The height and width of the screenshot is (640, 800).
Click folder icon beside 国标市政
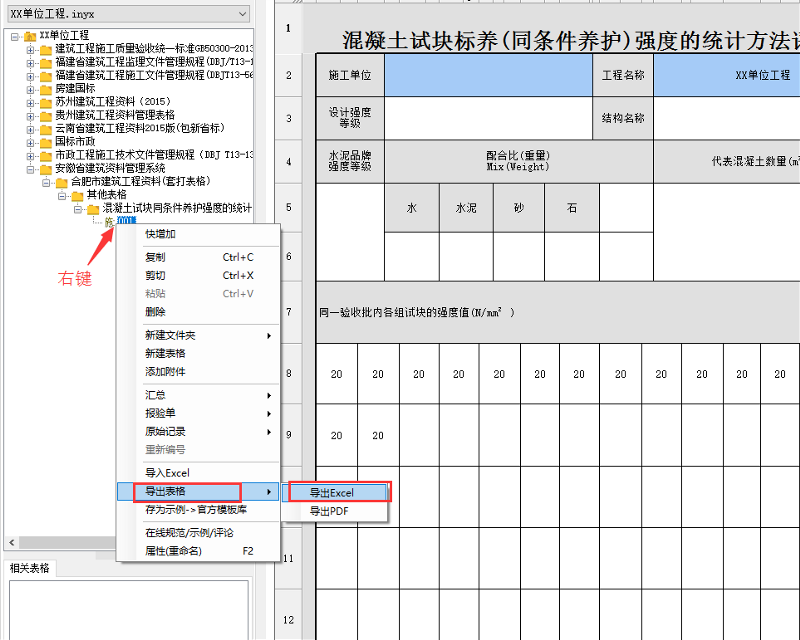pos(45,141)
